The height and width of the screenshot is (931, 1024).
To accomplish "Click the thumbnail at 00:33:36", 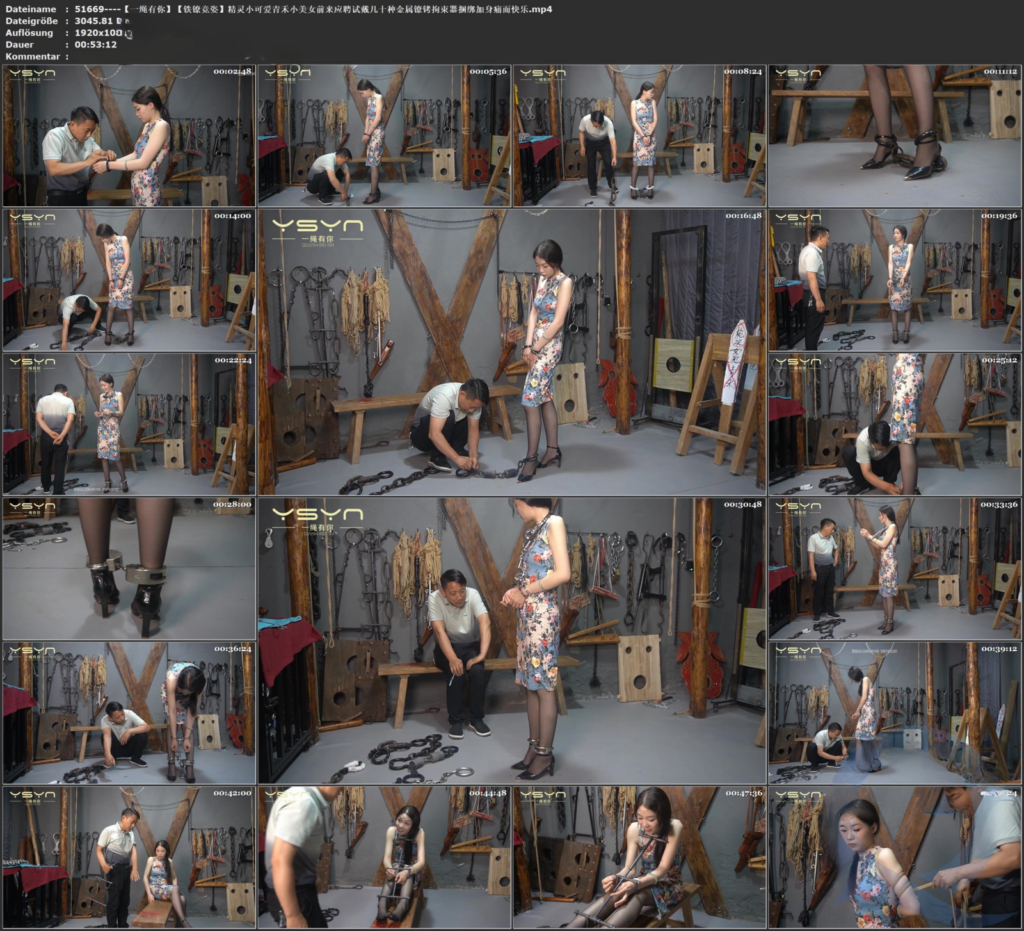I will tap(895, 569).
